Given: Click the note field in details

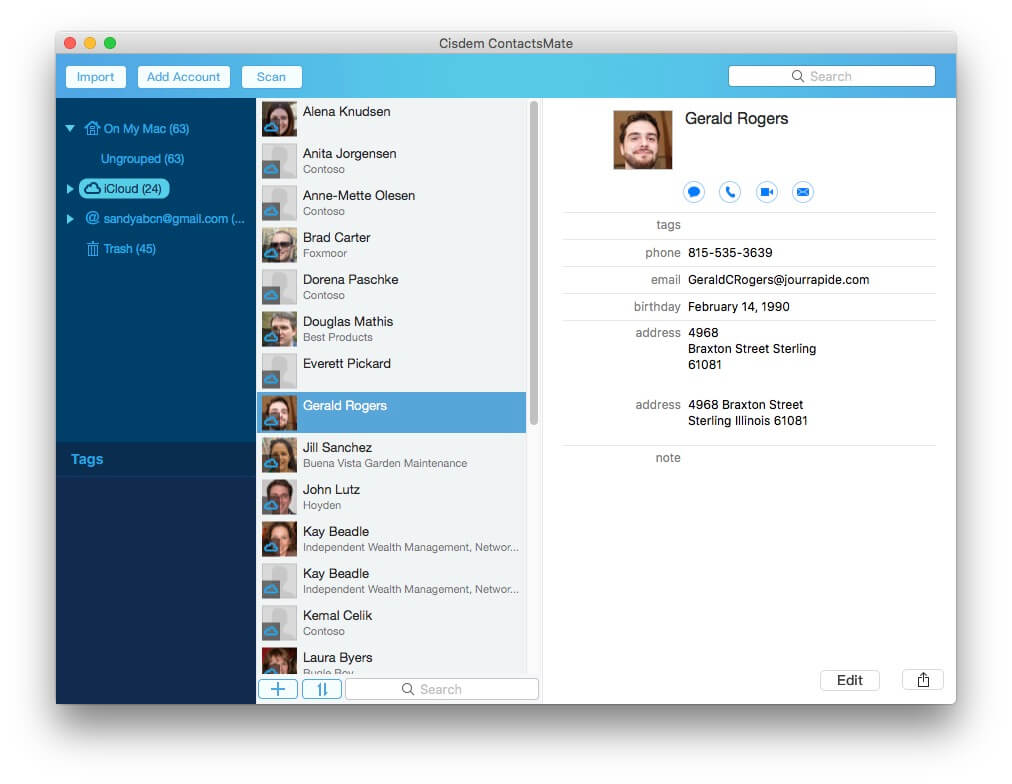Looking at the screenshot, I should (x=749, y=457).
